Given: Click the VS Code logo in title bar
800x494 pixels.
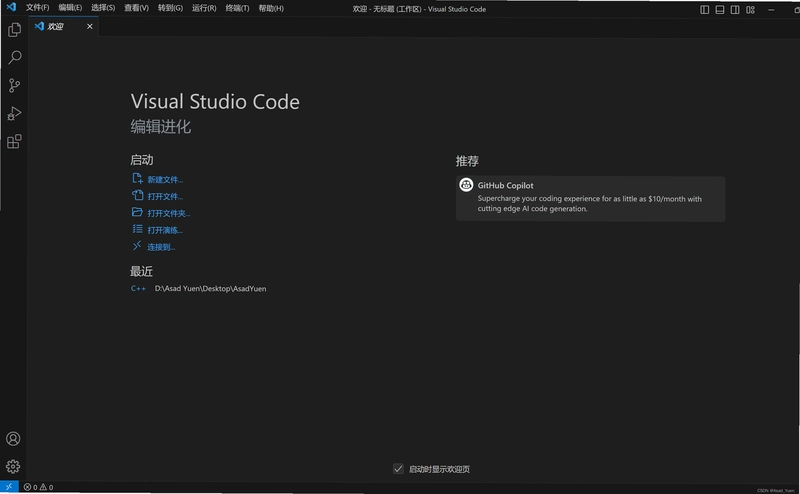Looking at the screenshot, I should (11, 7).
